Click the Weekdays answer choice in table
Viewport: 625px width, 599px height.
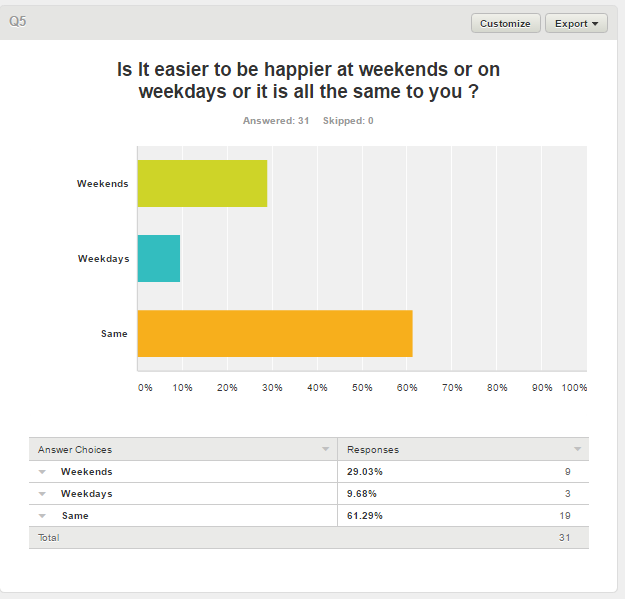86,494
